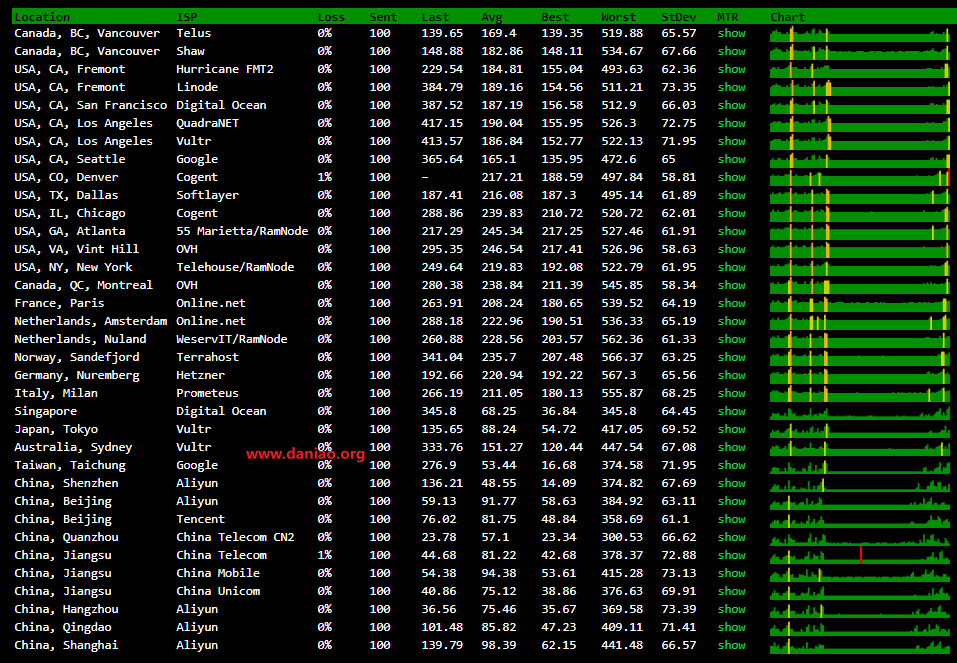Select 'Norway, Sandefjord' location cell
This screenshot has height=663, width=957.
point(77,357)
